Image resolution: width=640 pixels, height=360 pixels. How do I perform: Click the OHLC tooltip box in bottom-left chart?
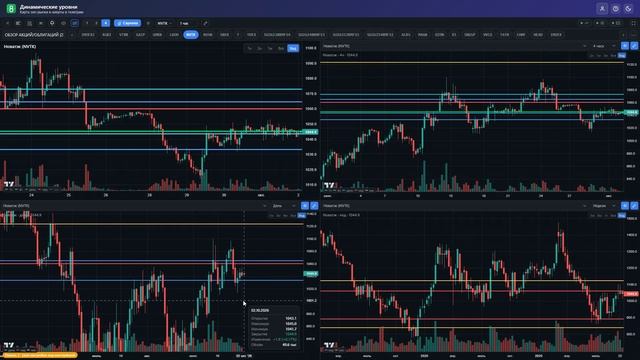tap(274, 328)
